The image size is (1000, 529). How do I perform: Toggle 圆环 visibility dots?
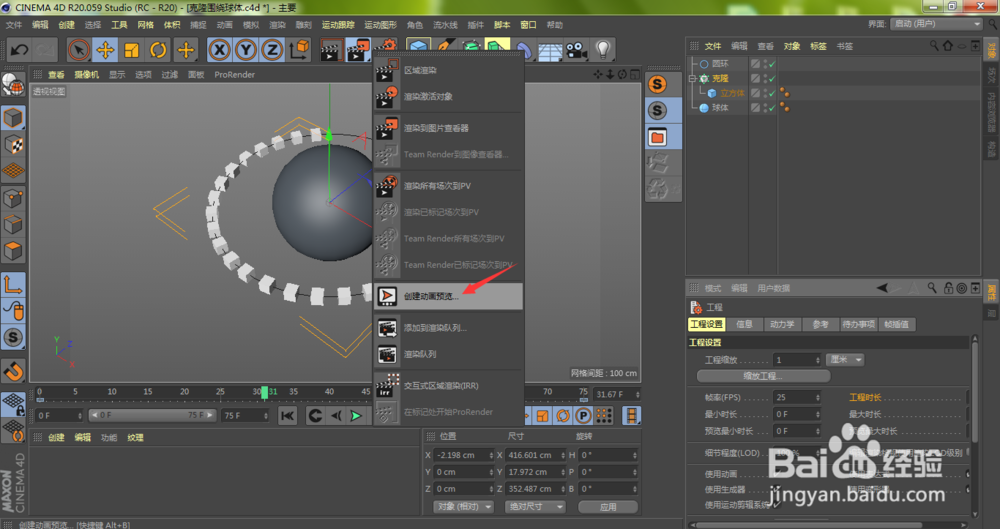click(765, 64)
